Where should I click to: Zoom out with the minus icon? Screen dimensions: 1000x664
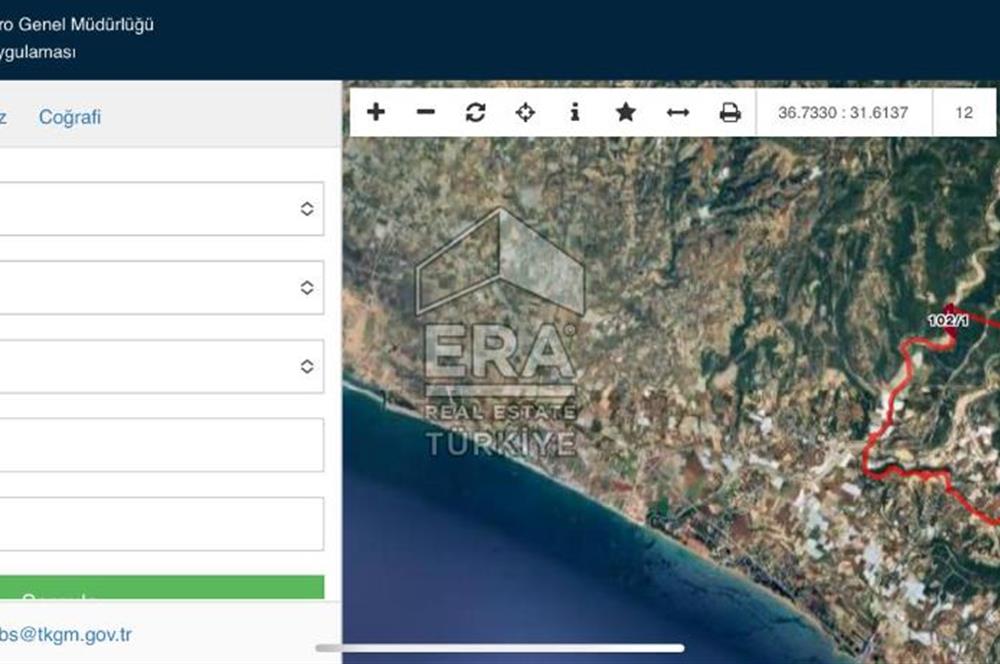(x=425, y=112)
